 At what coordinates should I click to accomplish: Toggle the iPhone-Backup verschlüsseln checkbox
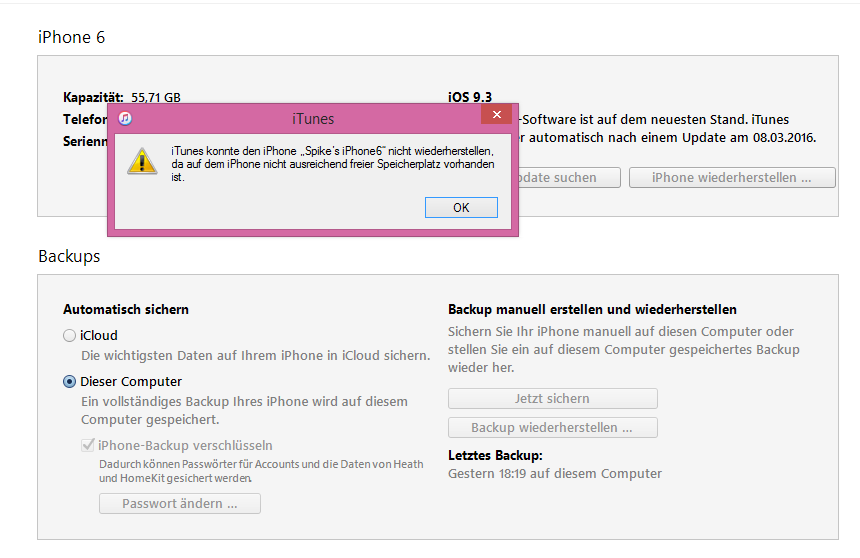[88, 445]
